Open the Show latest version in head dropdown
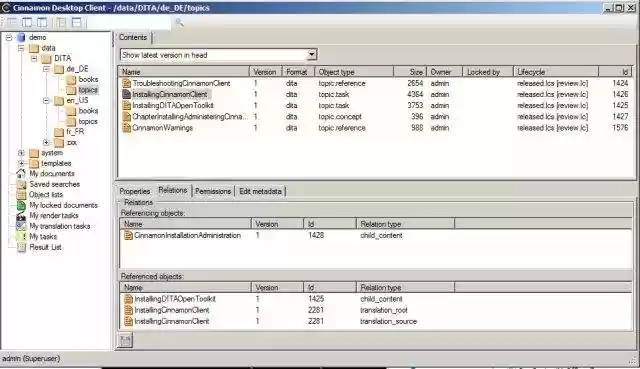 click(312, 54)
